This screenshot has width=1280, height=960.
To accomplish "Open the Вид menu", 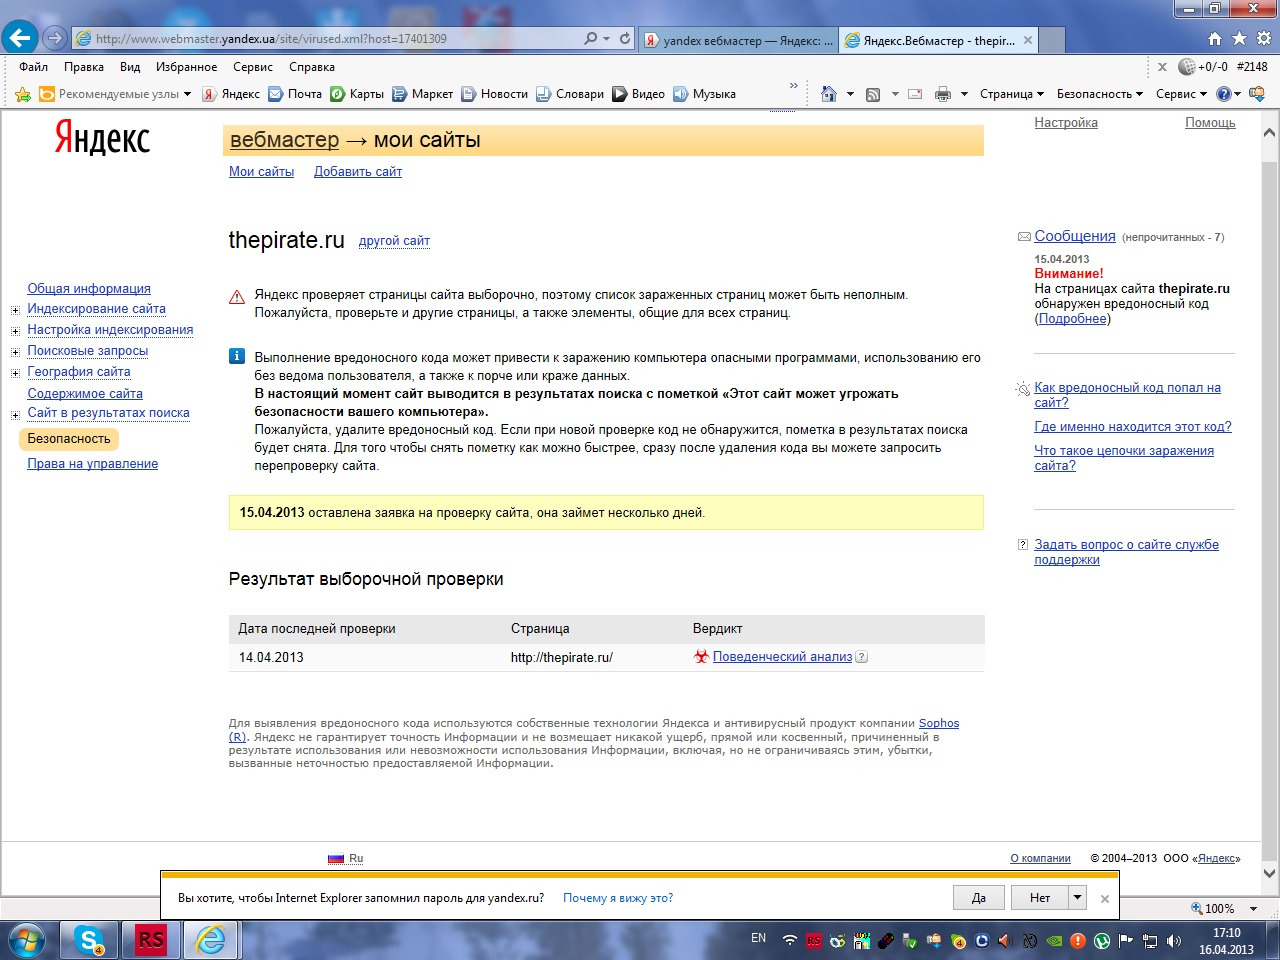I will [x=130, y=67].
